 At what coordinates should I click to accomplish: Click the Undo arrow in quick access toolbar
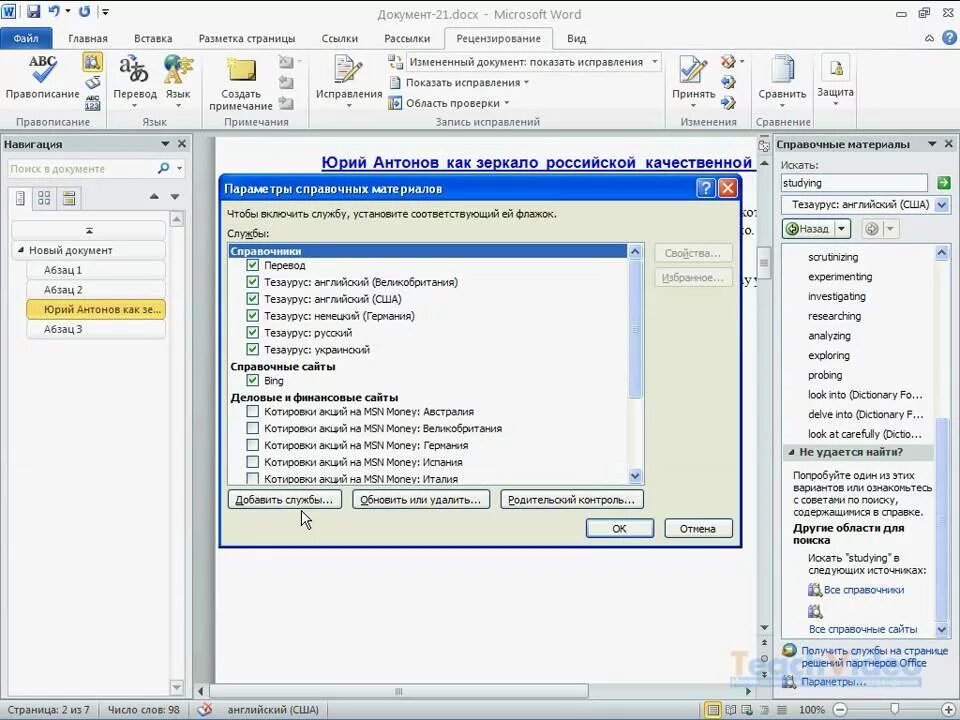pyautogui.click(x=54, y=11)
